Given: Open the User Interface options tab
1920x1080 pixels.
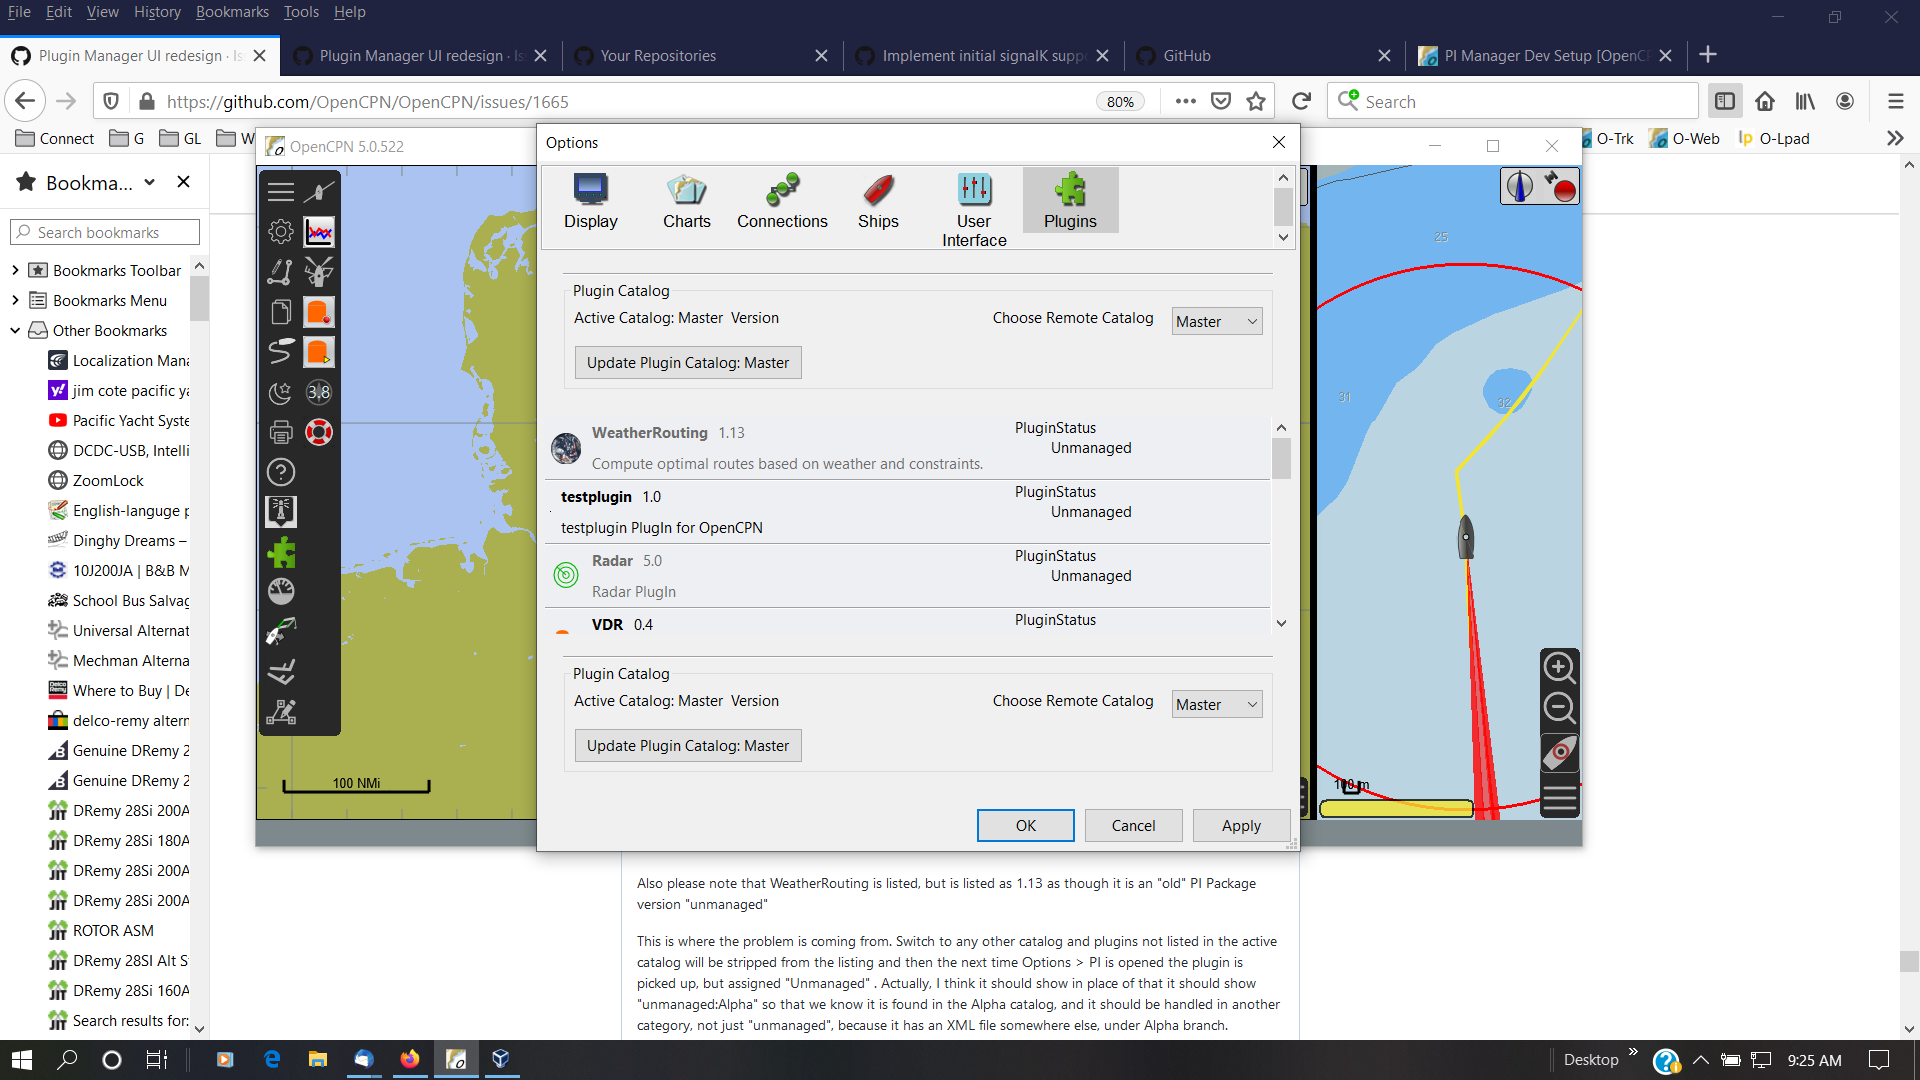Looking at the screenshot, I should pos(974,209).
